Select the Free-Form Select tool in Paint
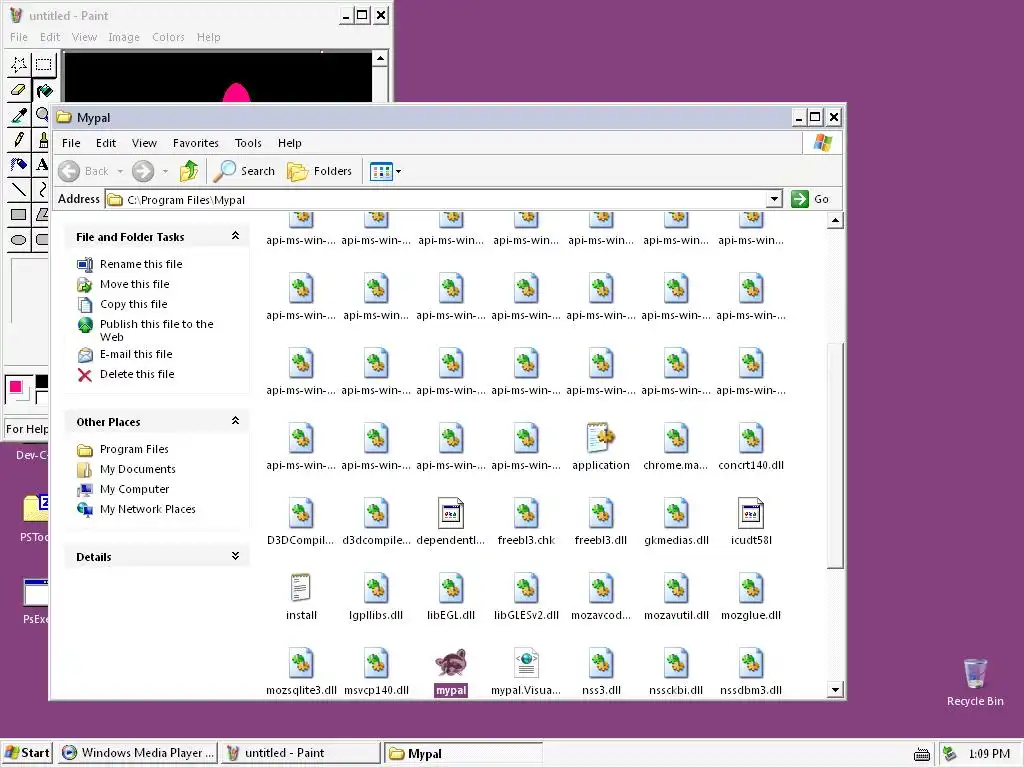This screenshot has height=768, width=1024. pos(19,65)
